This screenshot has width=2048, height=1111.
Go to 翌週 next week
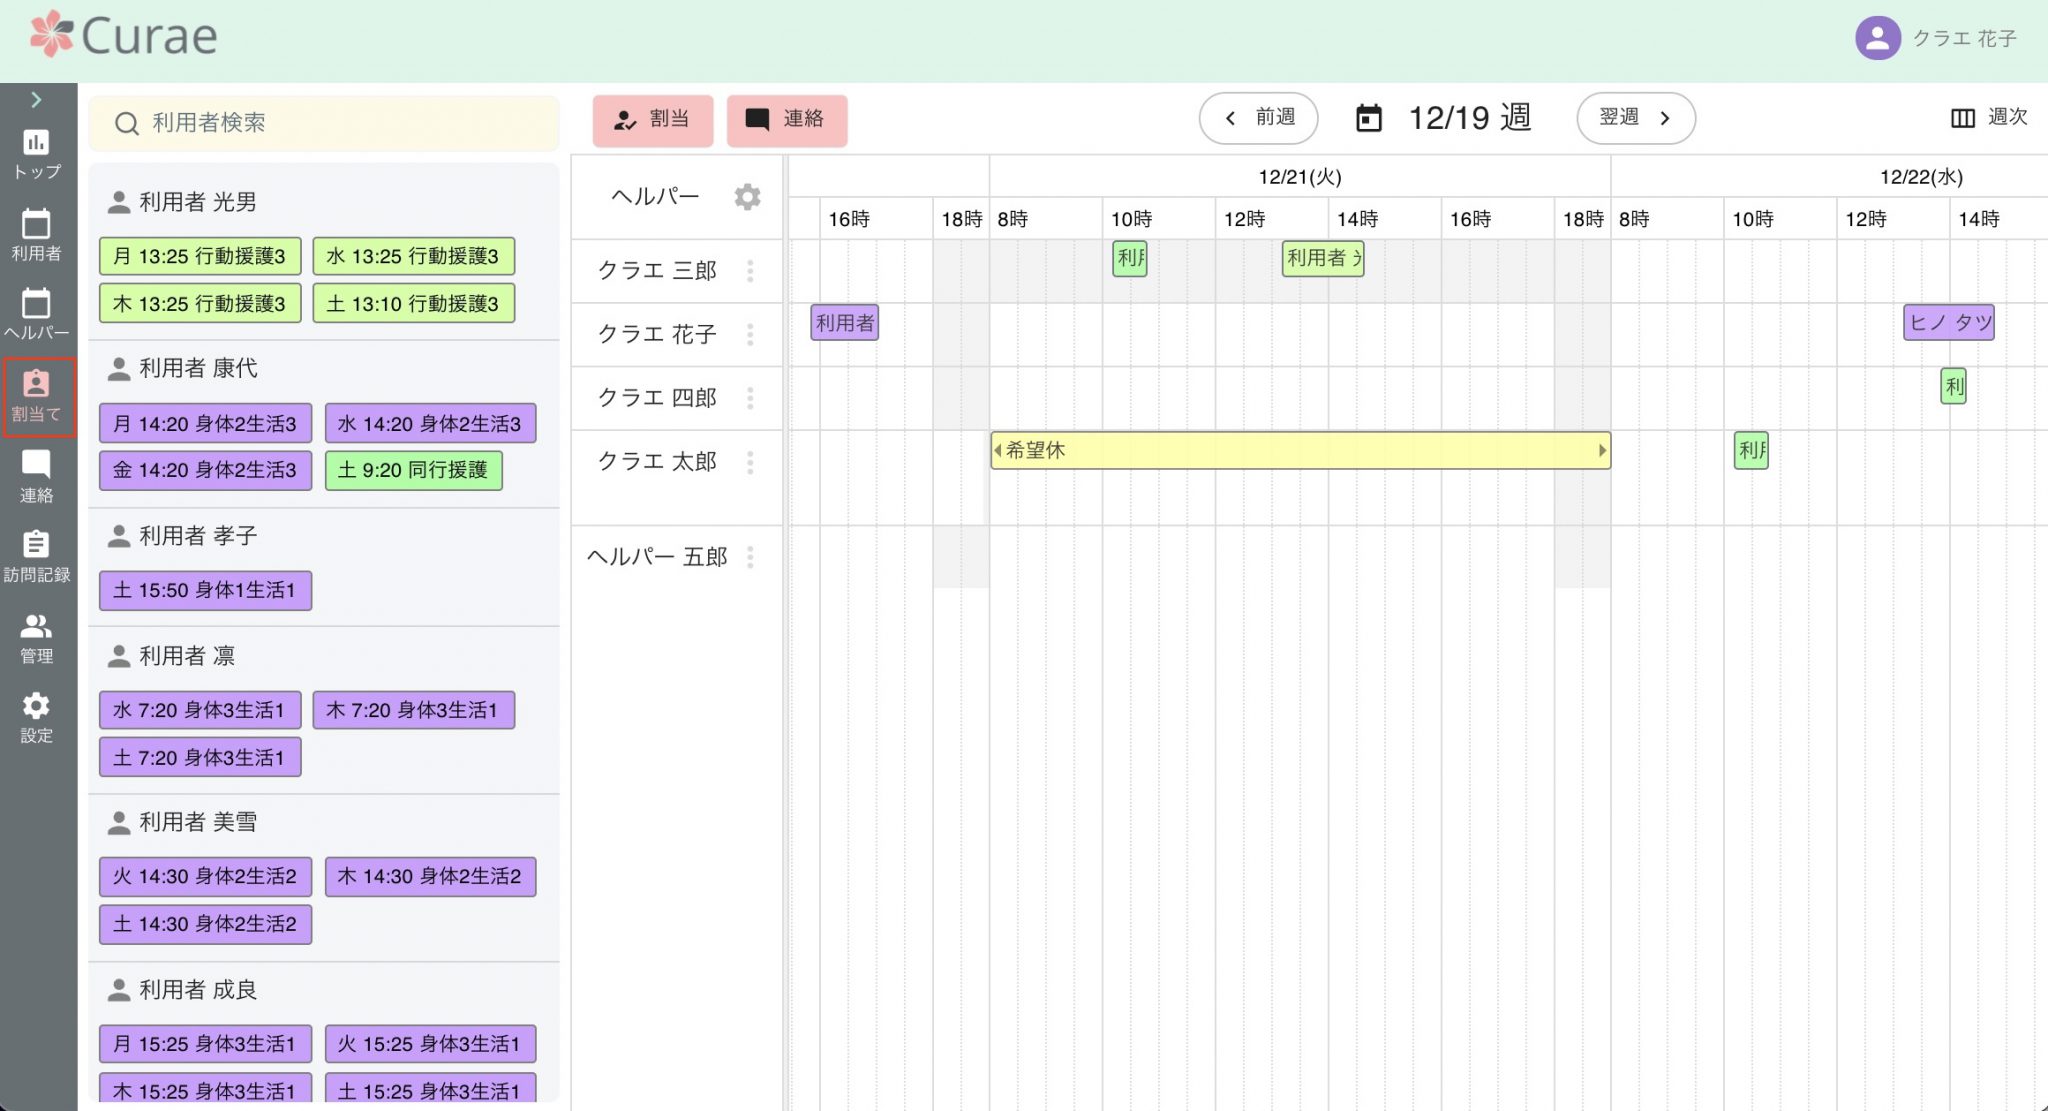click(1636, 118)
